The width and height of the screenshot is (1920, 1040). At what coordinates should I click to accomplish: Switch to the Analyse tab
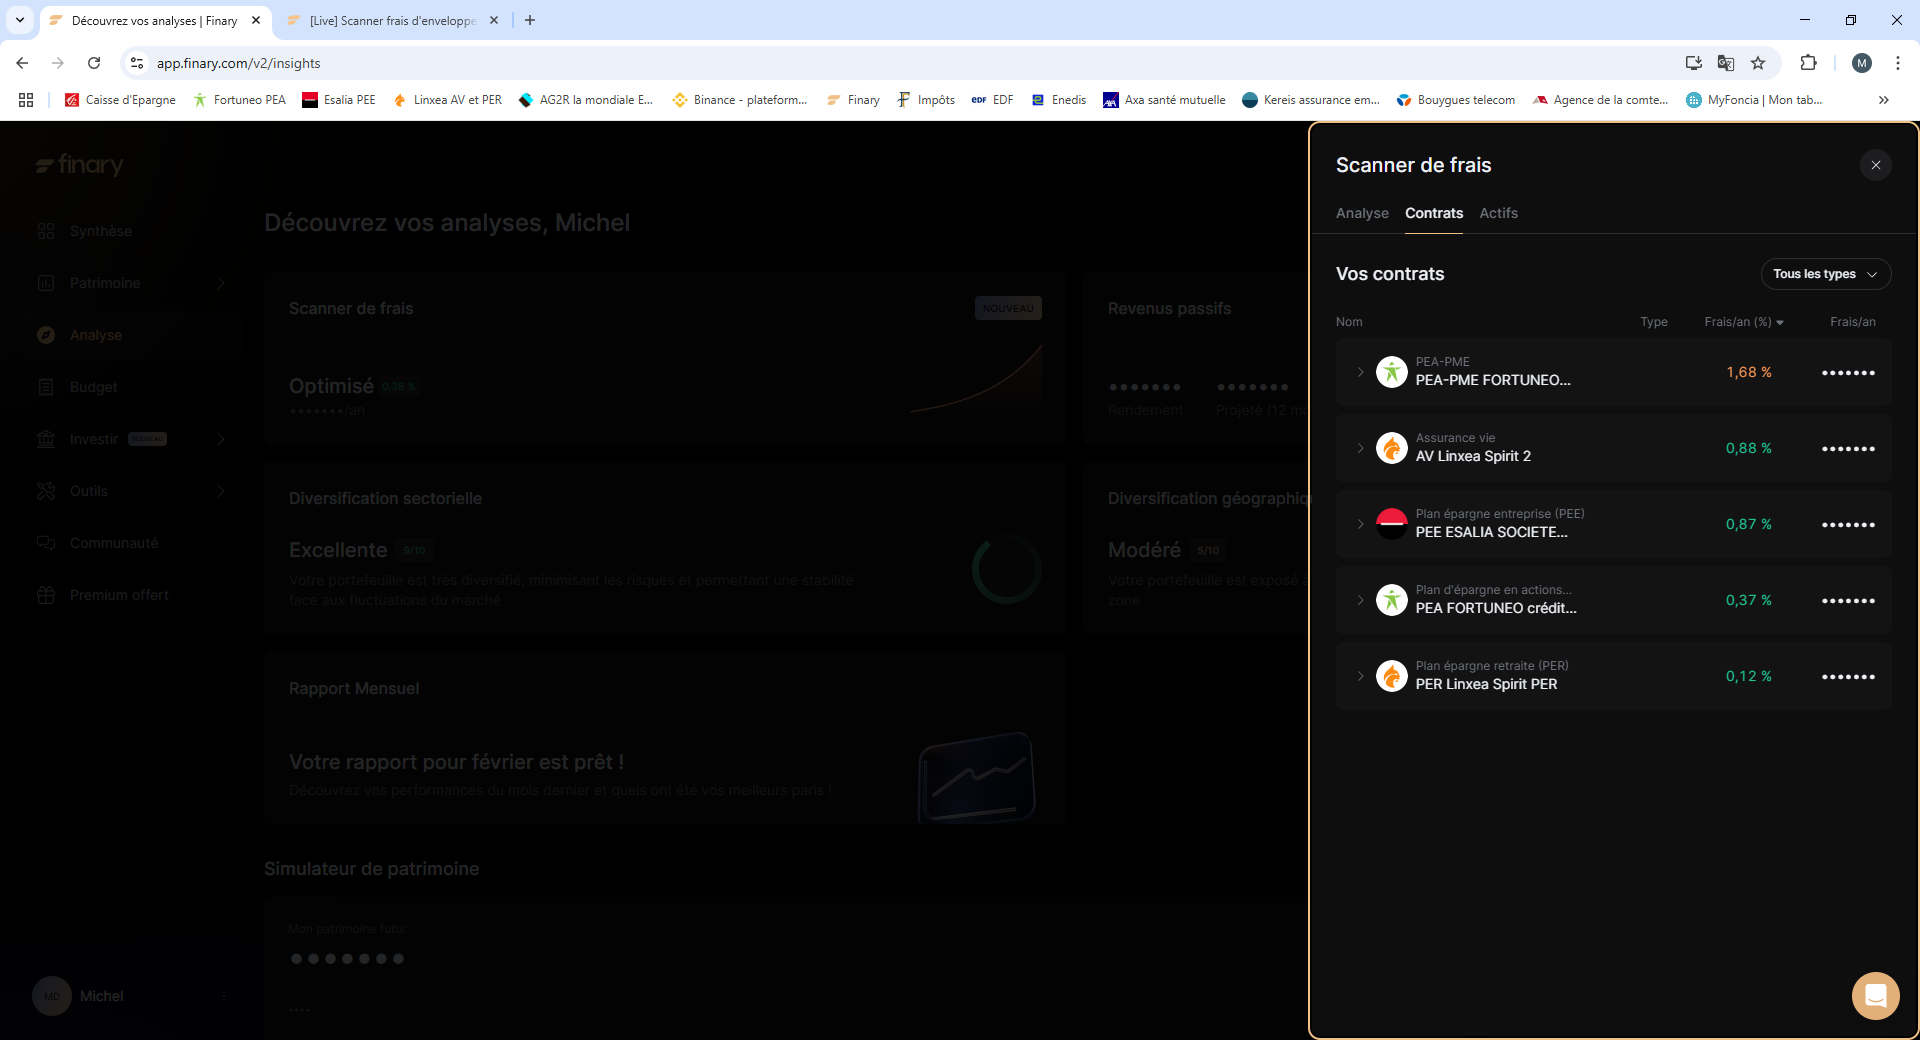(x=1362, y=213)
